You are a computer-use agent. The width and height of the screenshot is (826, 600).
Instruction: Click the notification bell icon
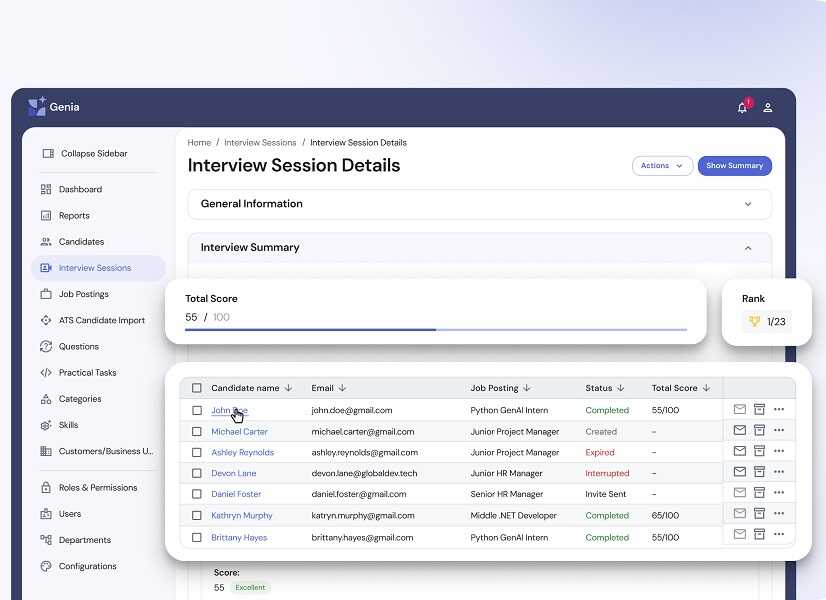(x=742, y=108)
